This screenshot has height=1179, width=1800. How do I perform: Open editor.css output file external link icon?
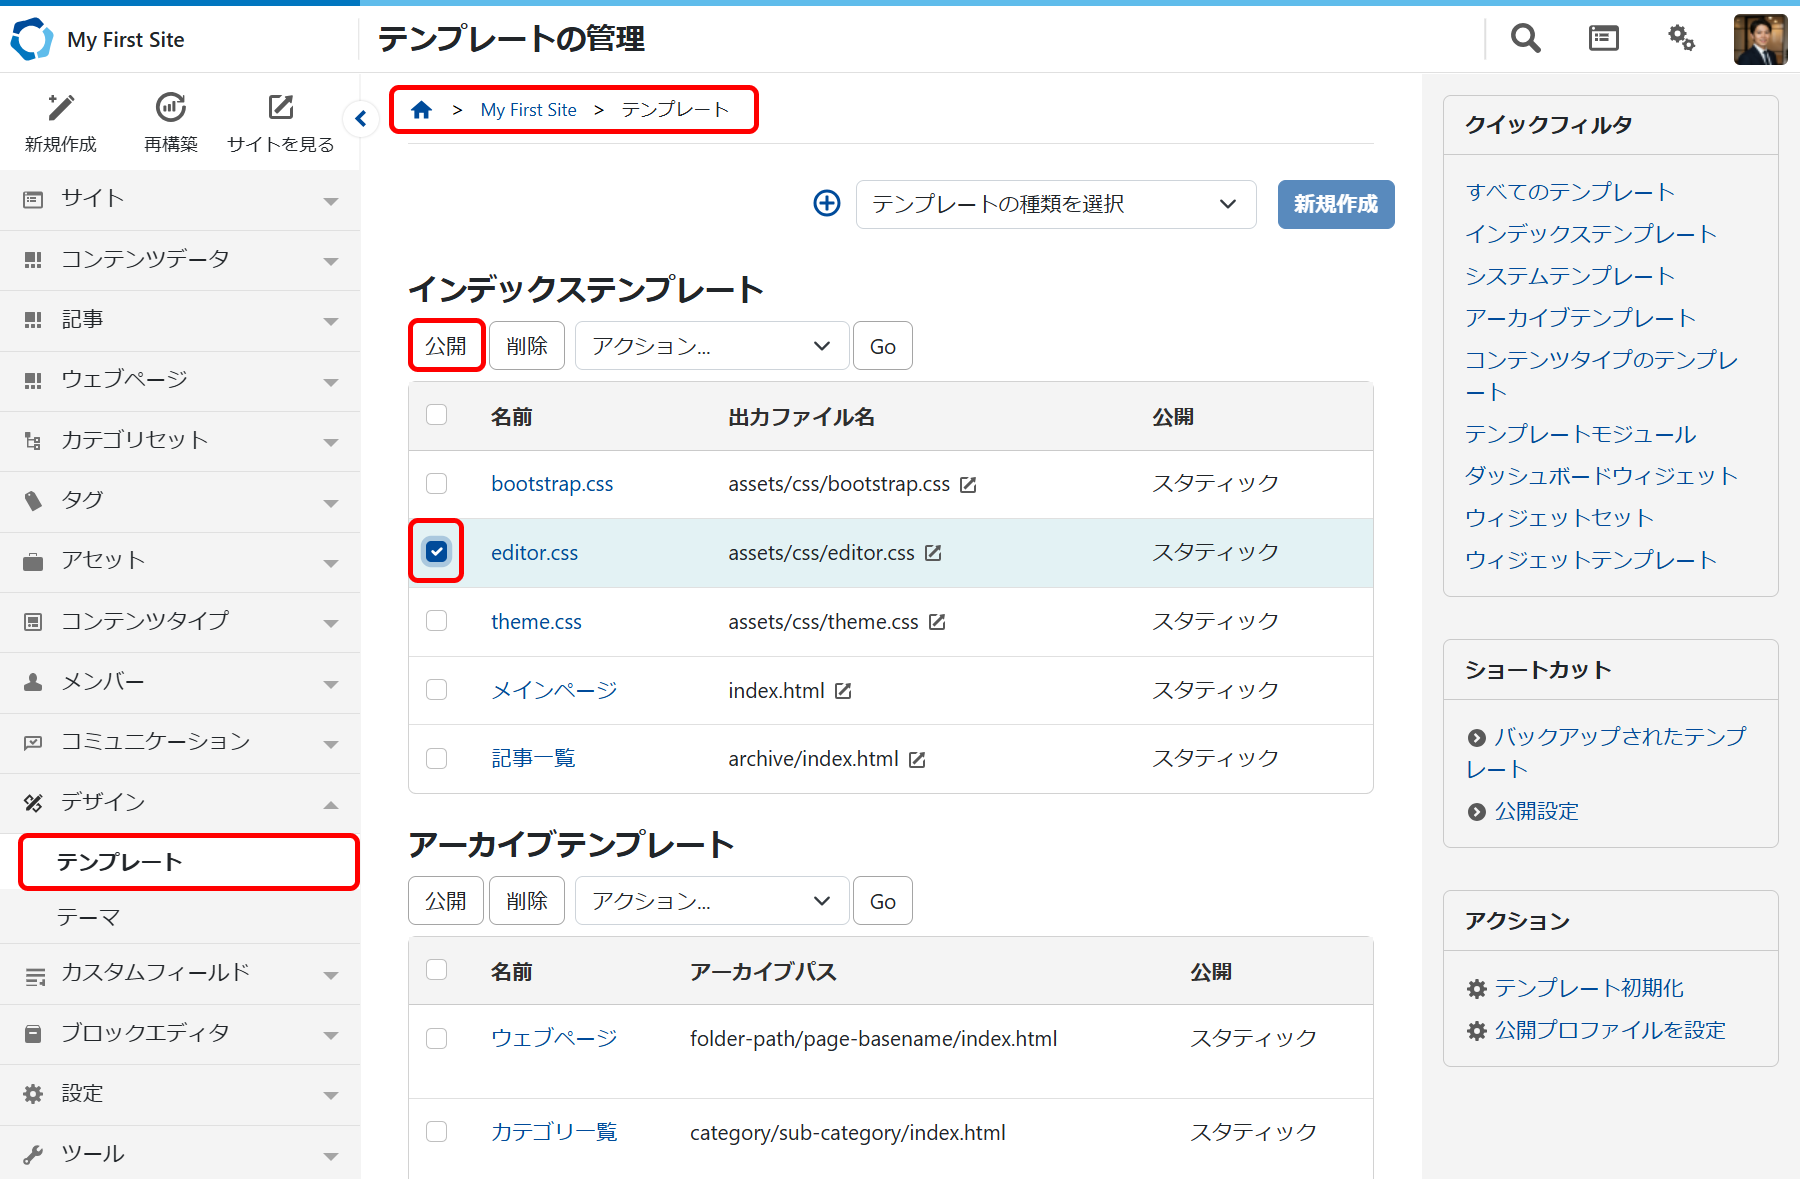(933, 553)
